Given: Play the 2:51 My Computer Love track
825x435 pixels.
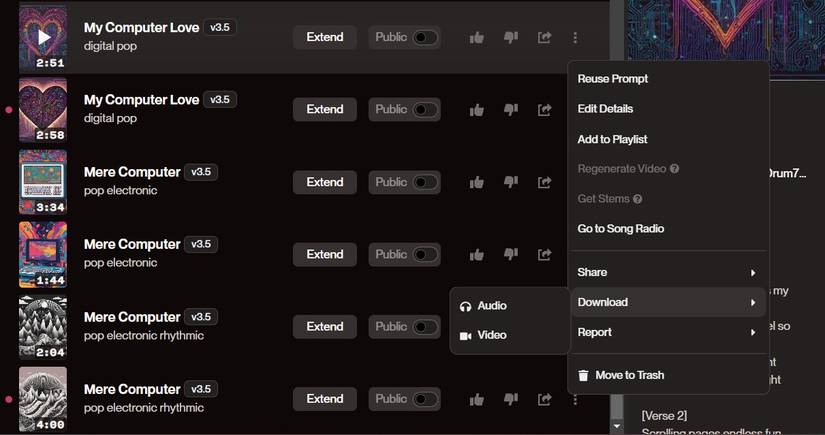Looking at the screenshot, I should pos(44,37).
